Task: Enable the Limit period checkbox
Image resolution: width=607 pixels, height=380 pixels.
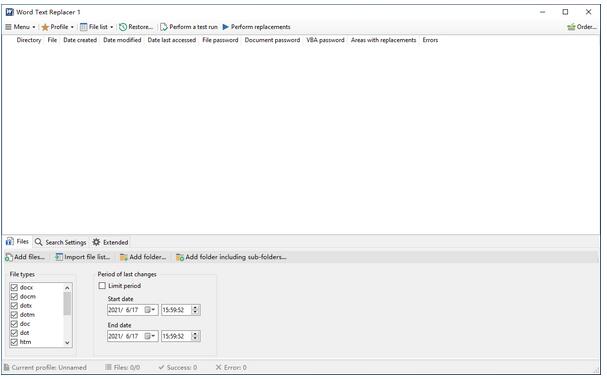Action: tap(102, 286)
